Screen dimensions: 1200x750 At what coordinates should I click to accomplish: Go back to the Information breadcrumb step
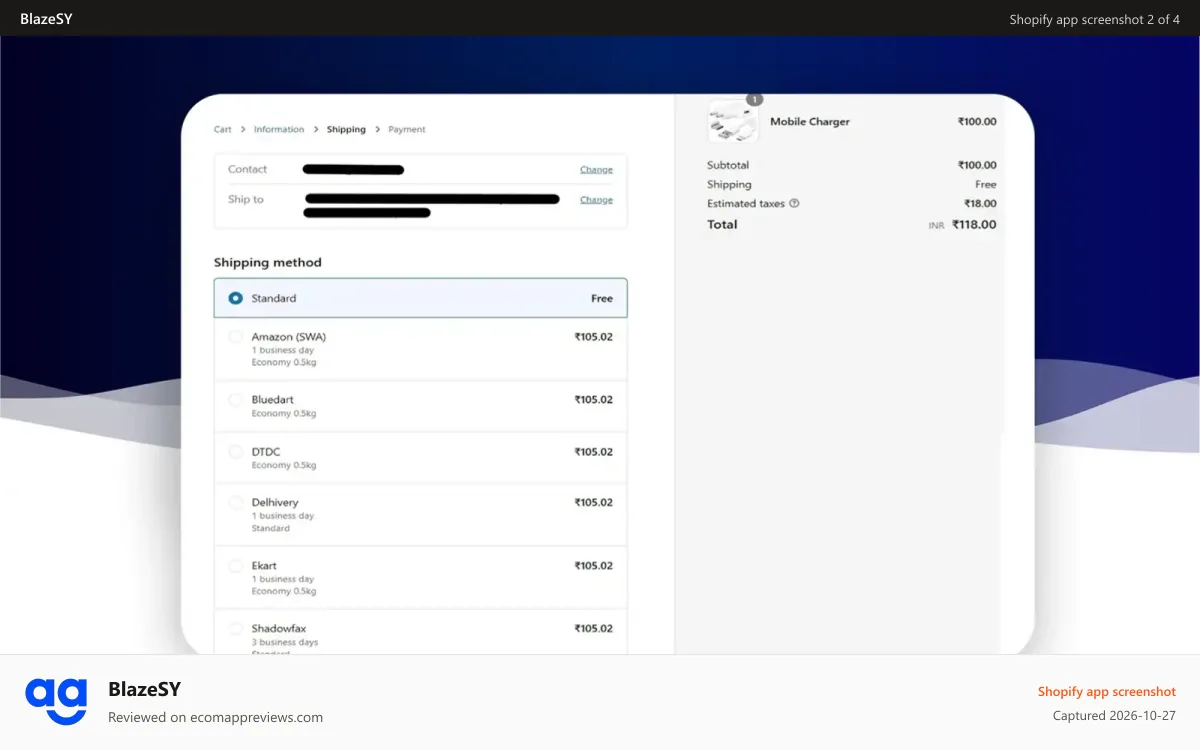pos(279,130)
